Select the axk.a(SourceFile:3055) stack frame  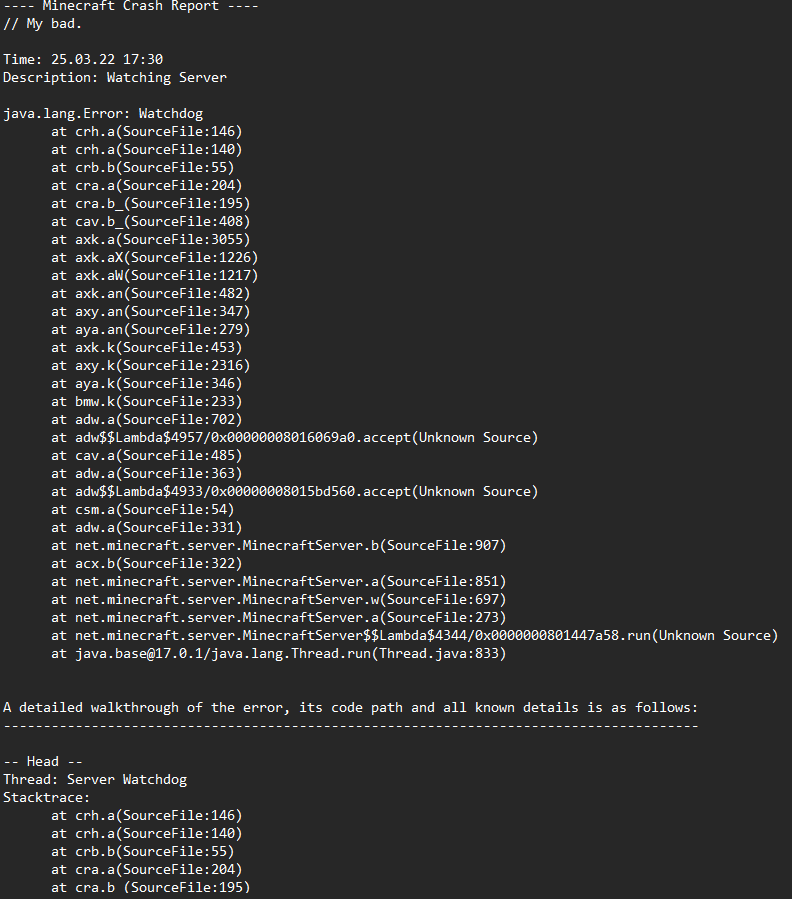[x=150, y=240]
